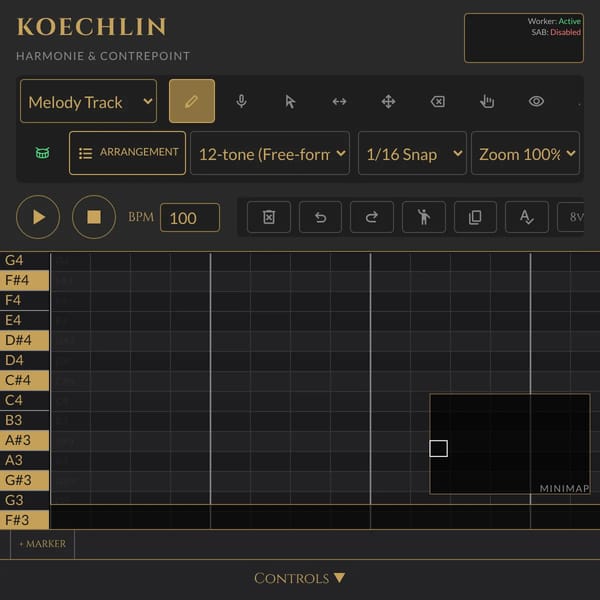Select the backspace erase tool
Viewport: 600px width, 600px height.
(438, 101)
